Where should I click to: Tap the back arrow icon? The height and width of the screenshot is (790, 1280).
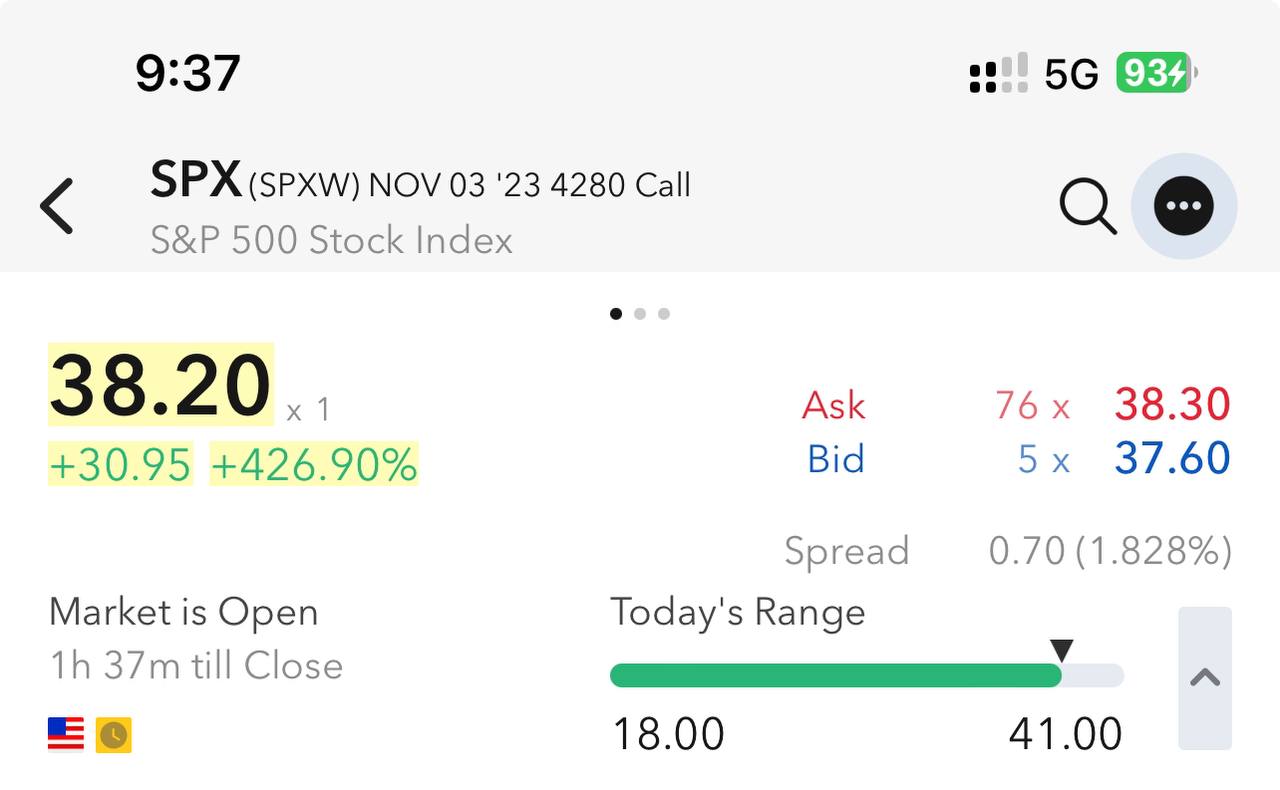pos(57,206)
